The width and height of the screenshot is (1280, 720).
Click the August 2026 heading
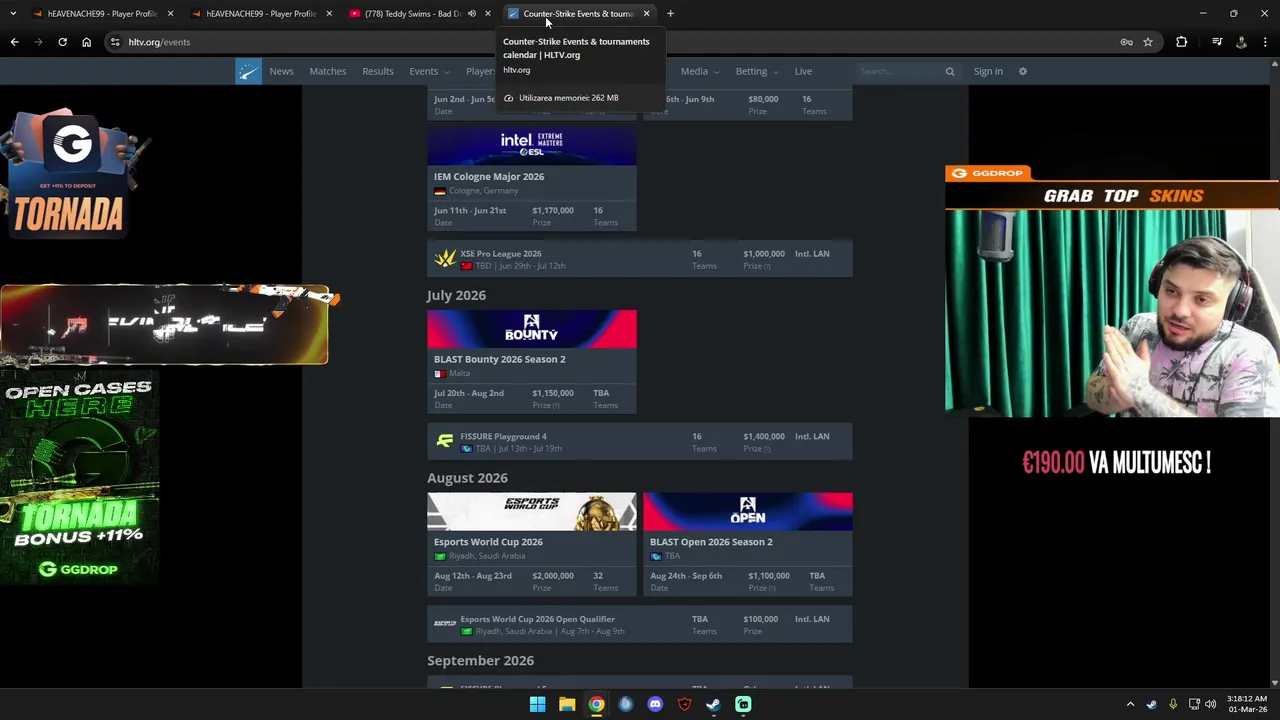[x=467, y=478]
